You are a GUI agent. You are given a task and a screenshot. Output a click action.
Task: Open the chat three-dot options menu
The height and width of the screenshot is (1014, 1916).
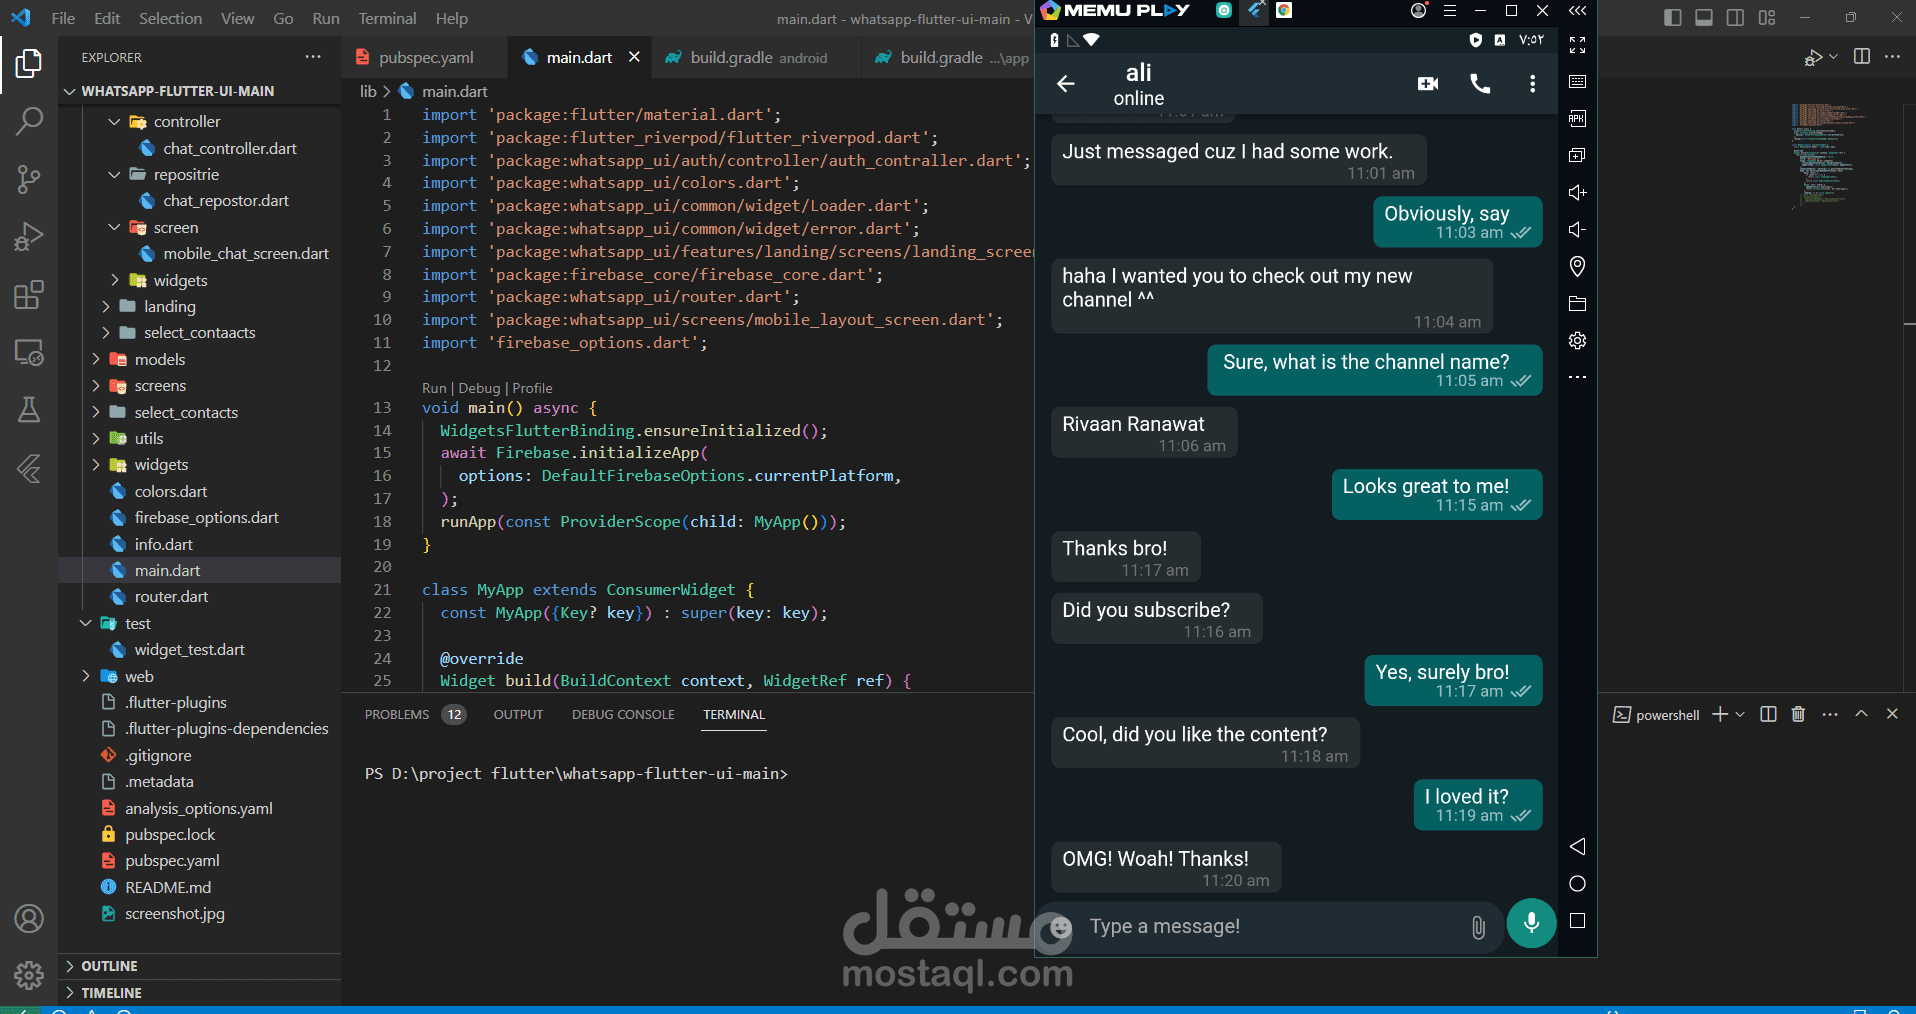click(1532, 84)
